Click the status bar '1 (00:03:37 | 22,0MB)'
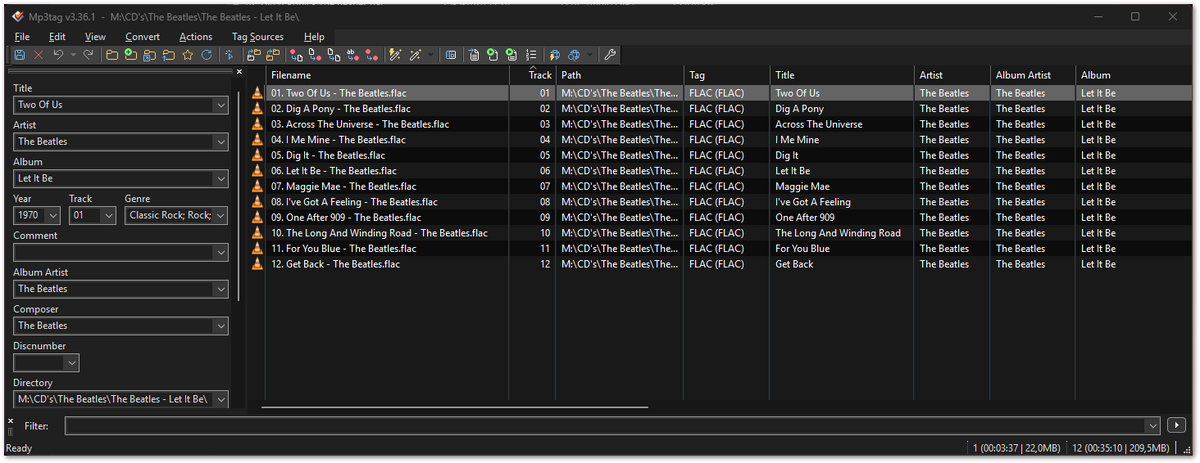1200x463 pixels. click(1017, 448)
